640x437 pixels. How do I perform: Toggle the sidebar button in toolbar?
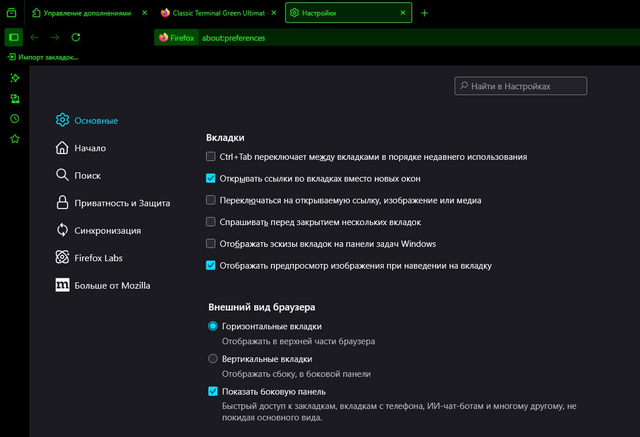point(13,38)
